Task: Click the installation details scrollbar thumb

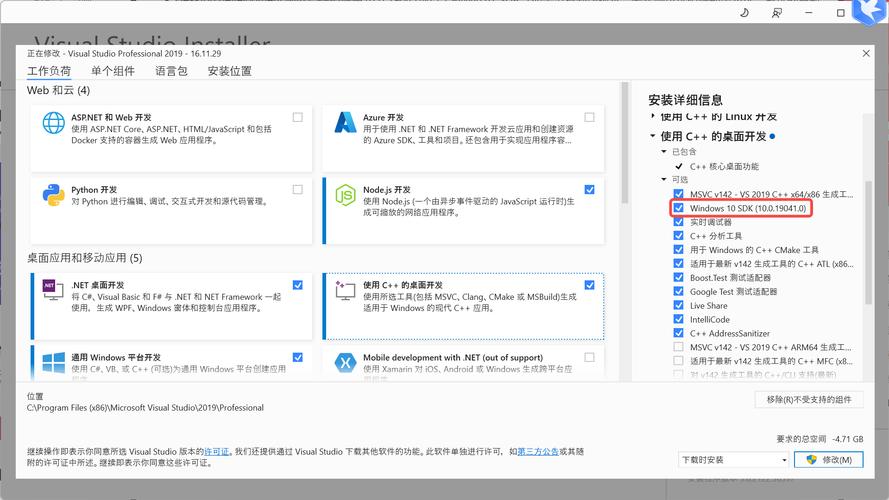Action: [868, 243]
